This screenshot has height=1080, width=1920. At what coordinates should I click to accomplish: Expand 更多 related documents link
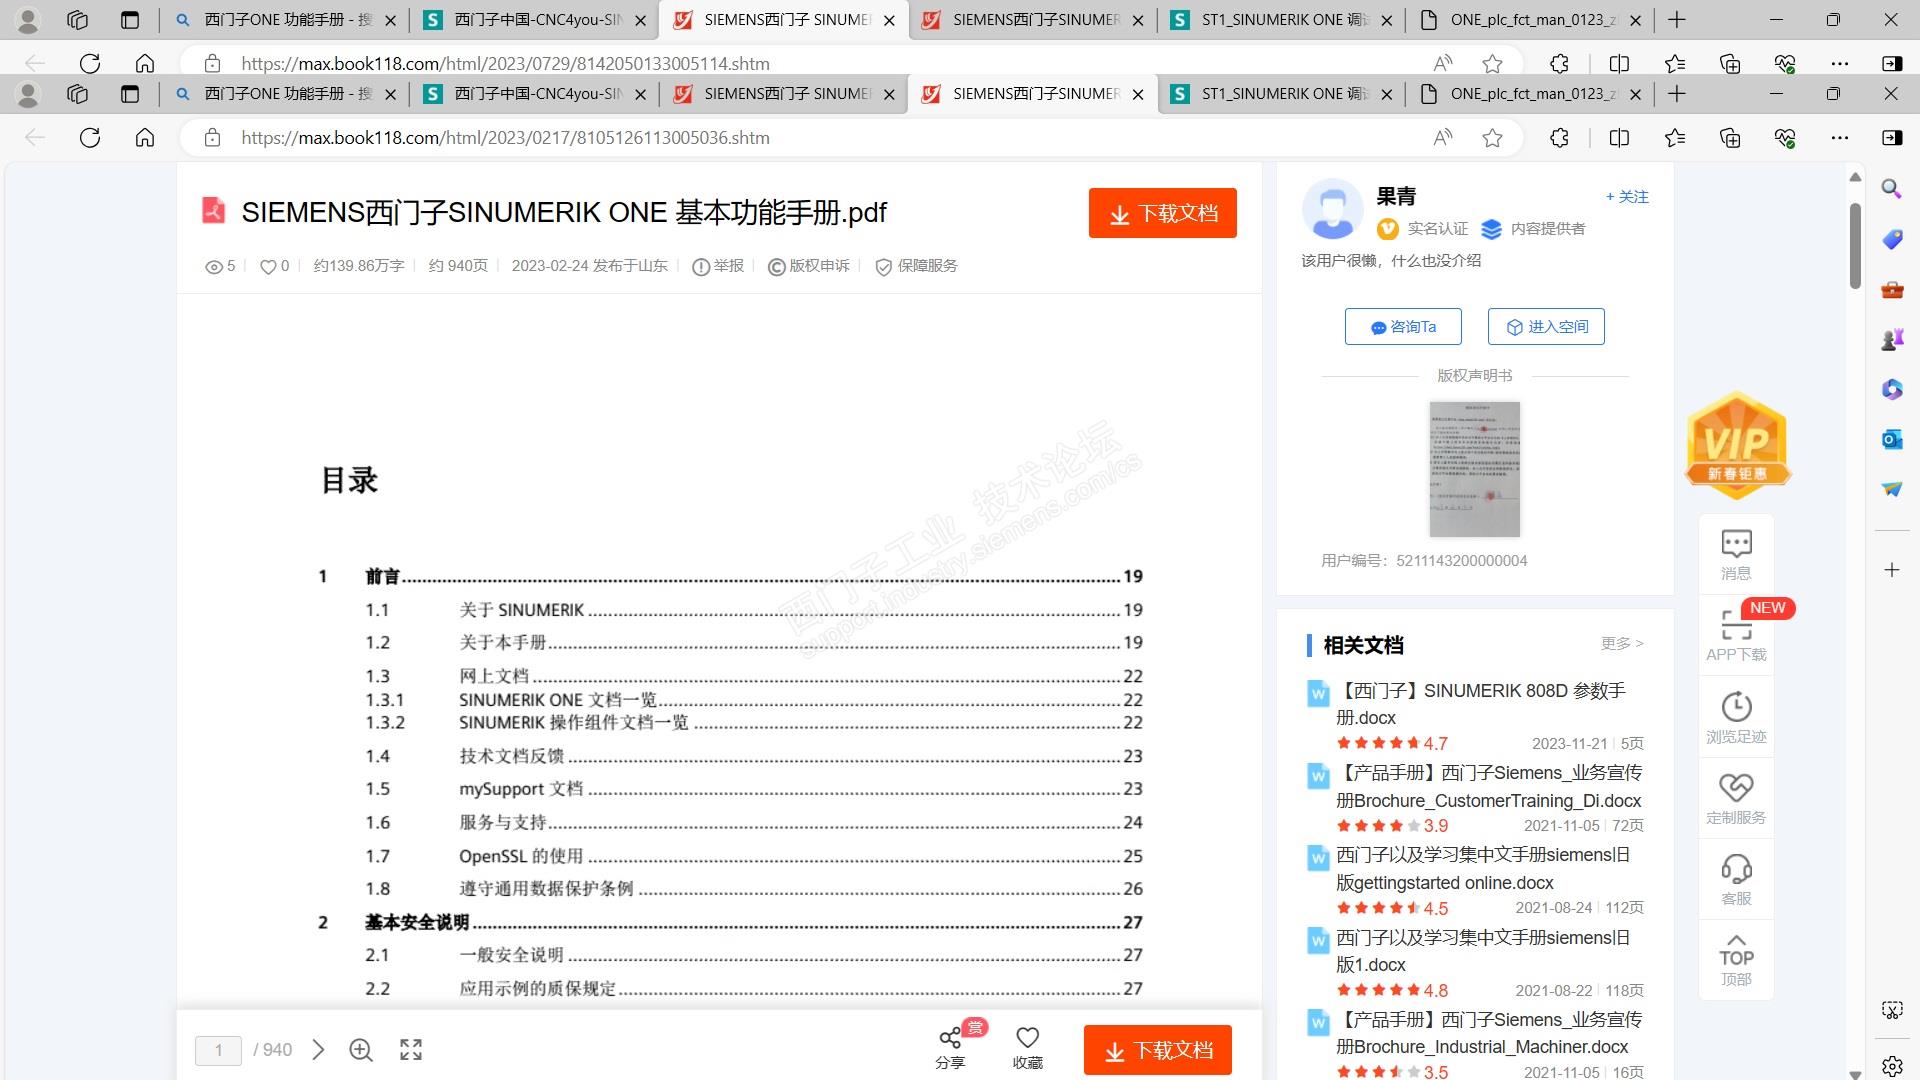click(x=1621, y=644)
